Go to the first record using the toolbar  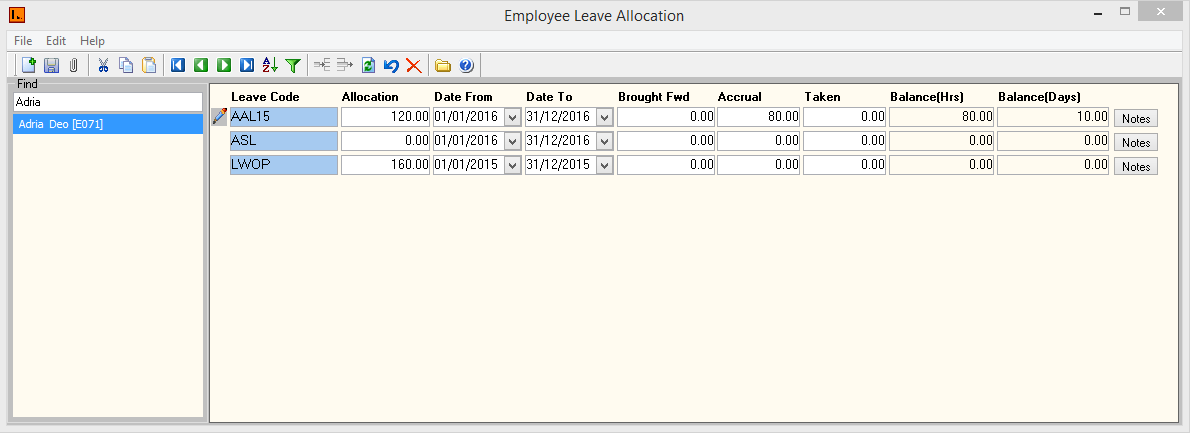click(178, 65)
